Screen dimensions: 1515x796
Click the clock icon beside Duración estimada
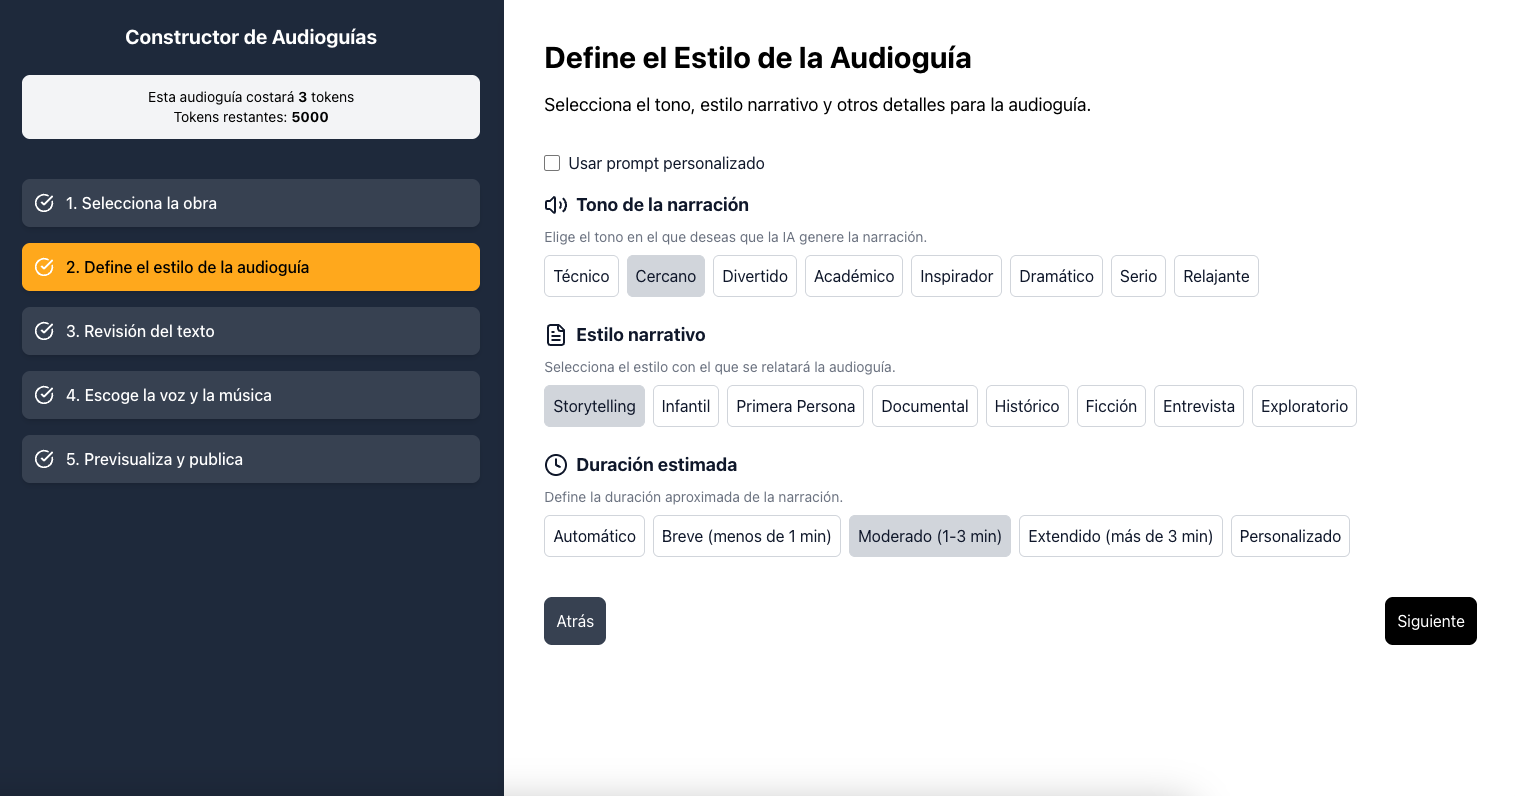point(555,465)
